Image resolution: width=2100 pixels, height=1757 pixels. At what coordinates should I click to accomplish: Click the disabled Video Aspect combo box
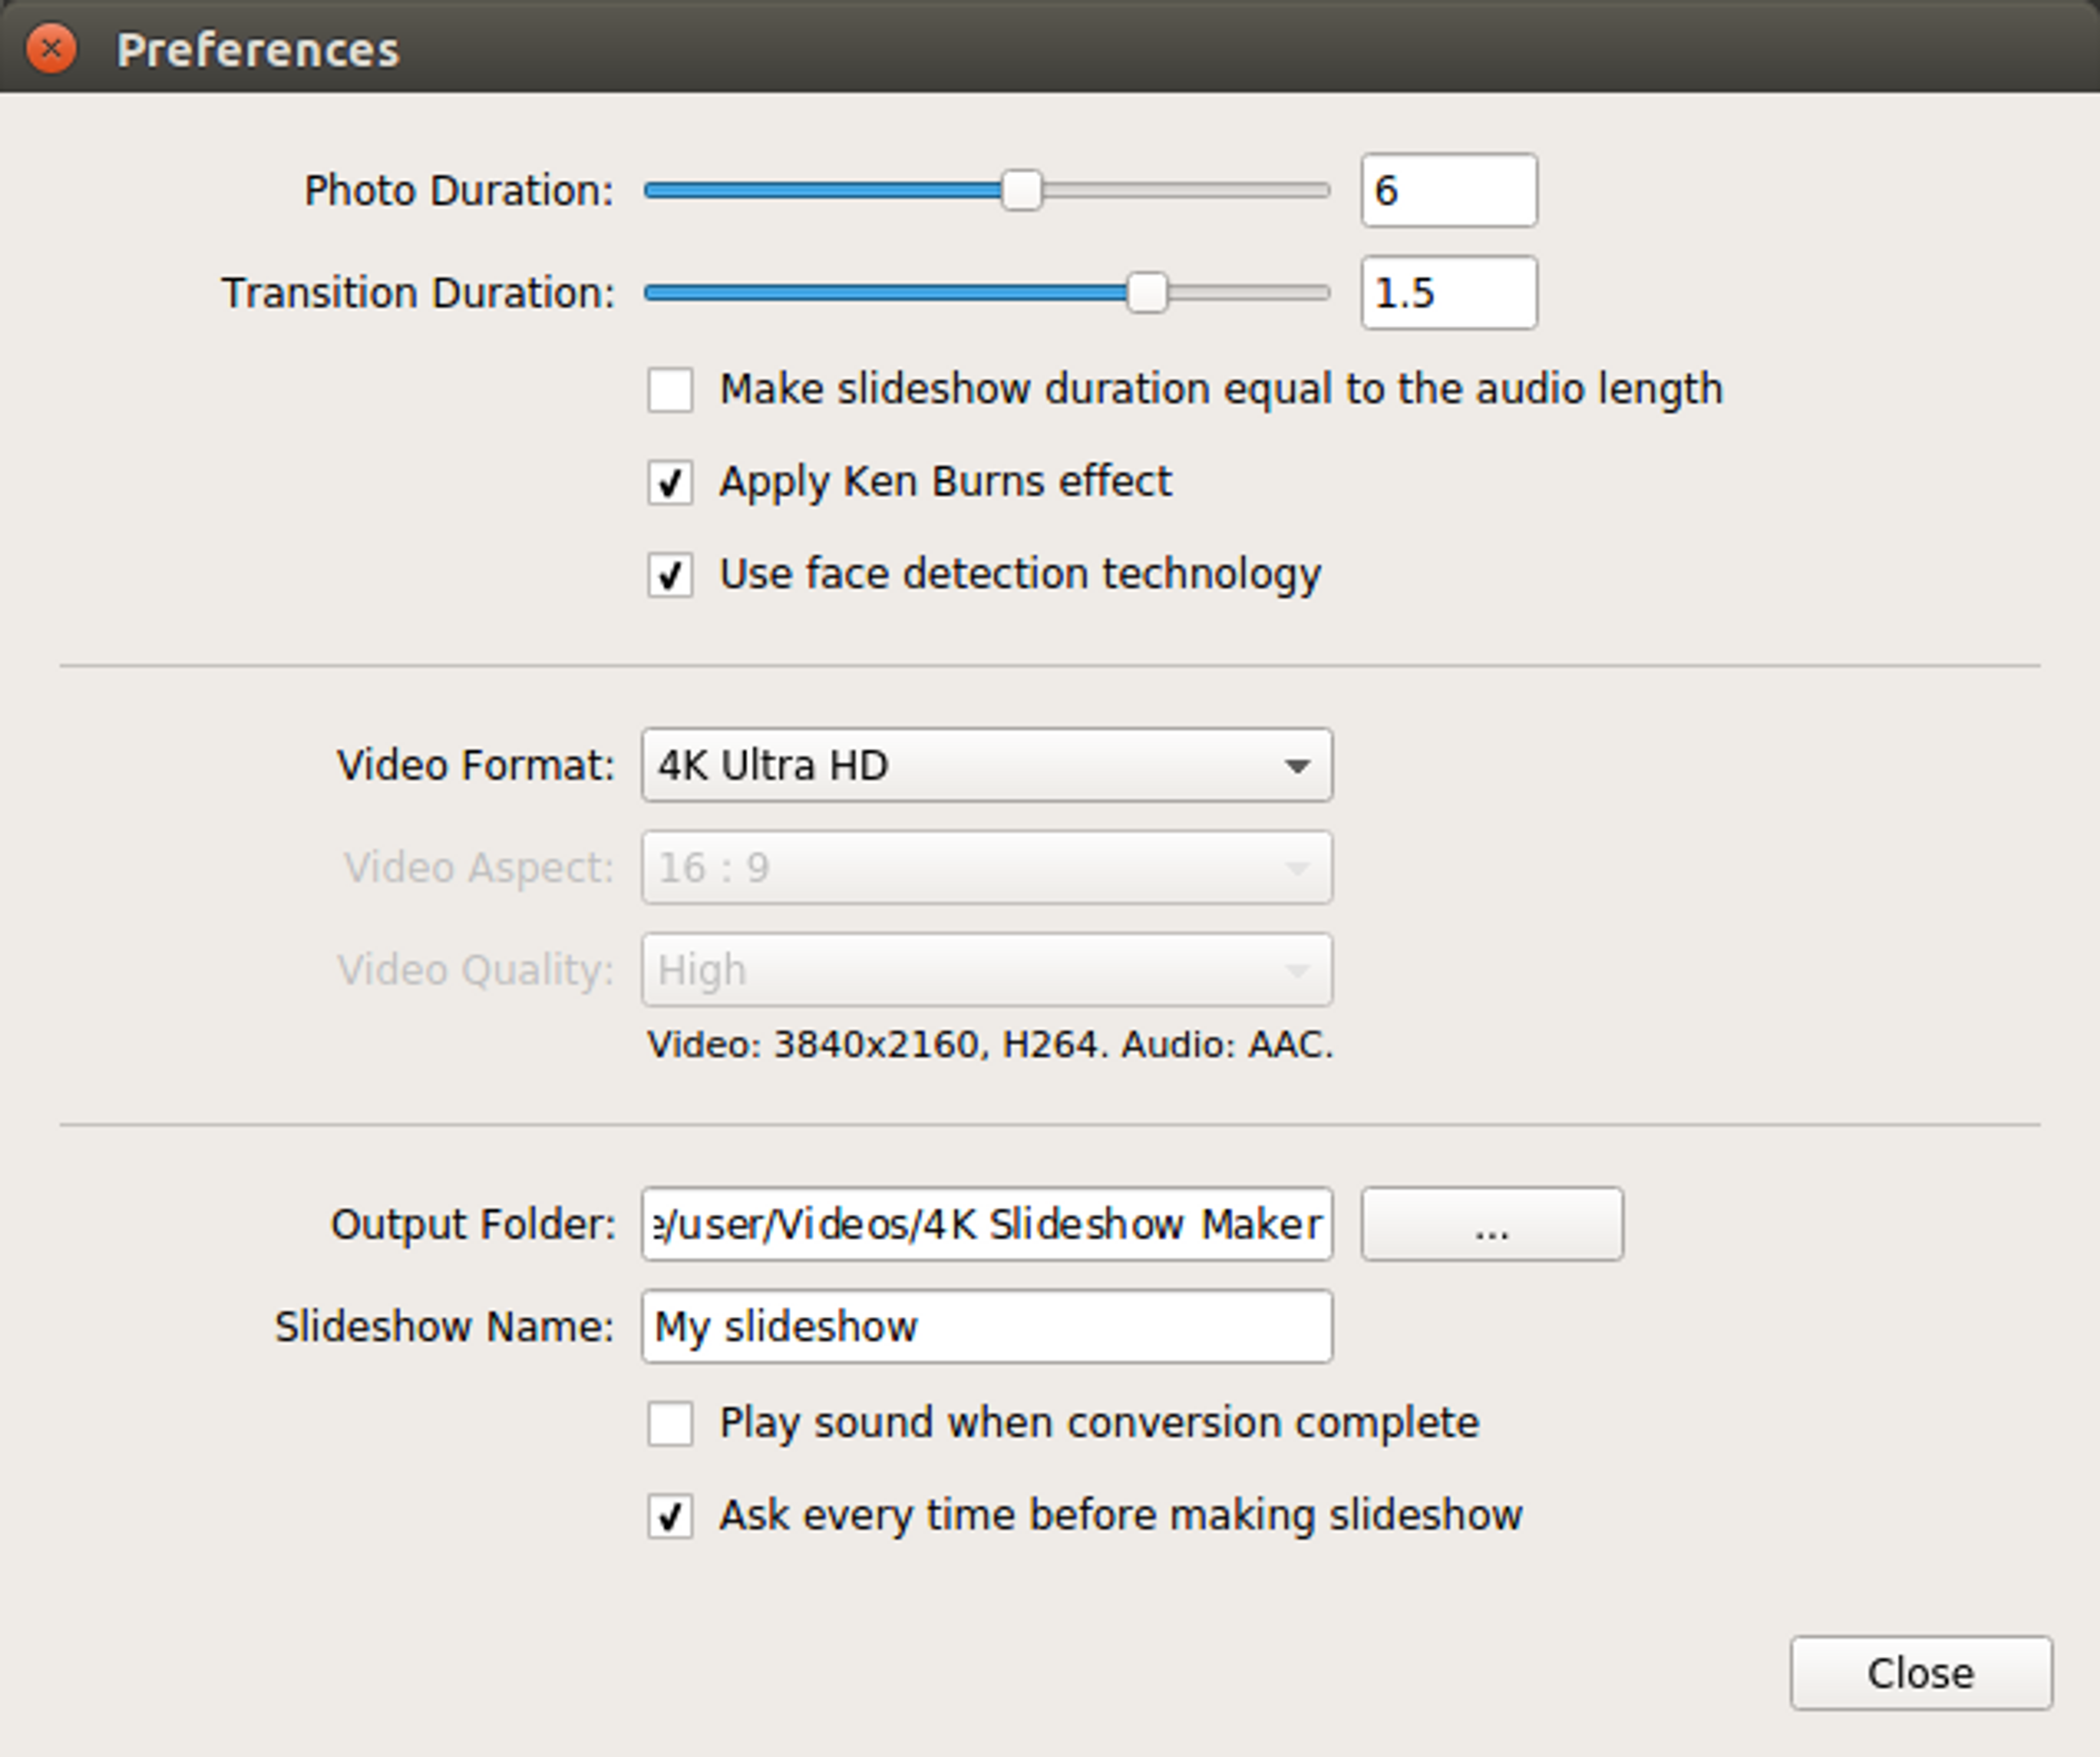tap(986, 868)
